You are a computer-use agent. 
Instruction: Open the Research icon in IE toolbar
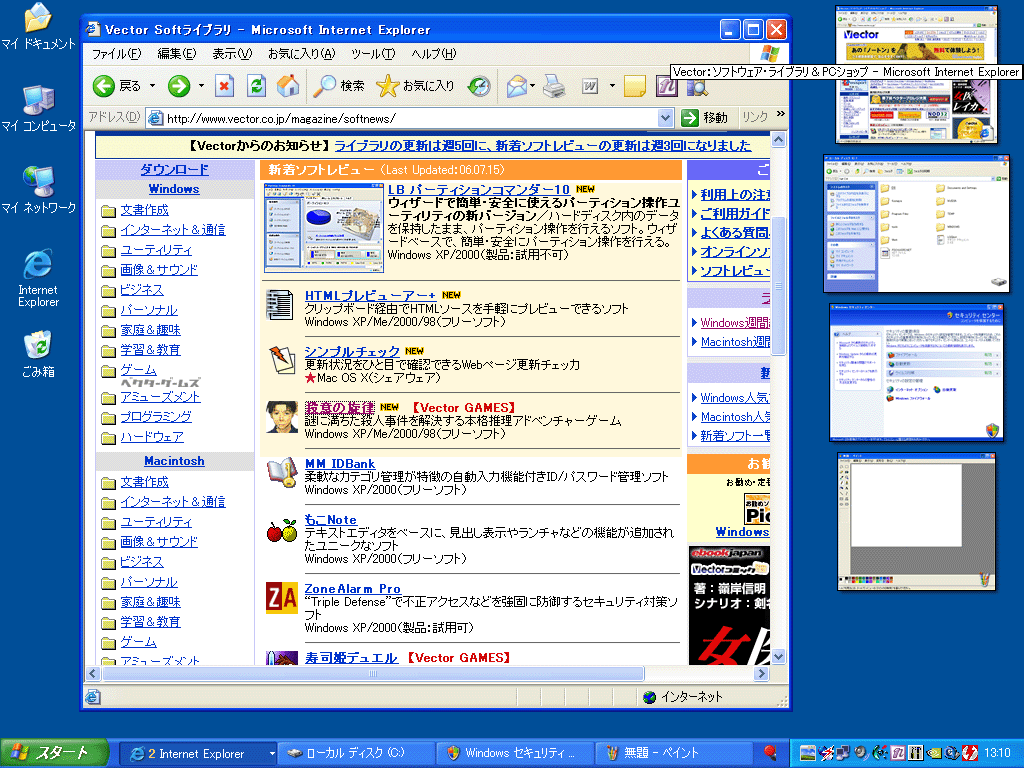pos(697,86)
